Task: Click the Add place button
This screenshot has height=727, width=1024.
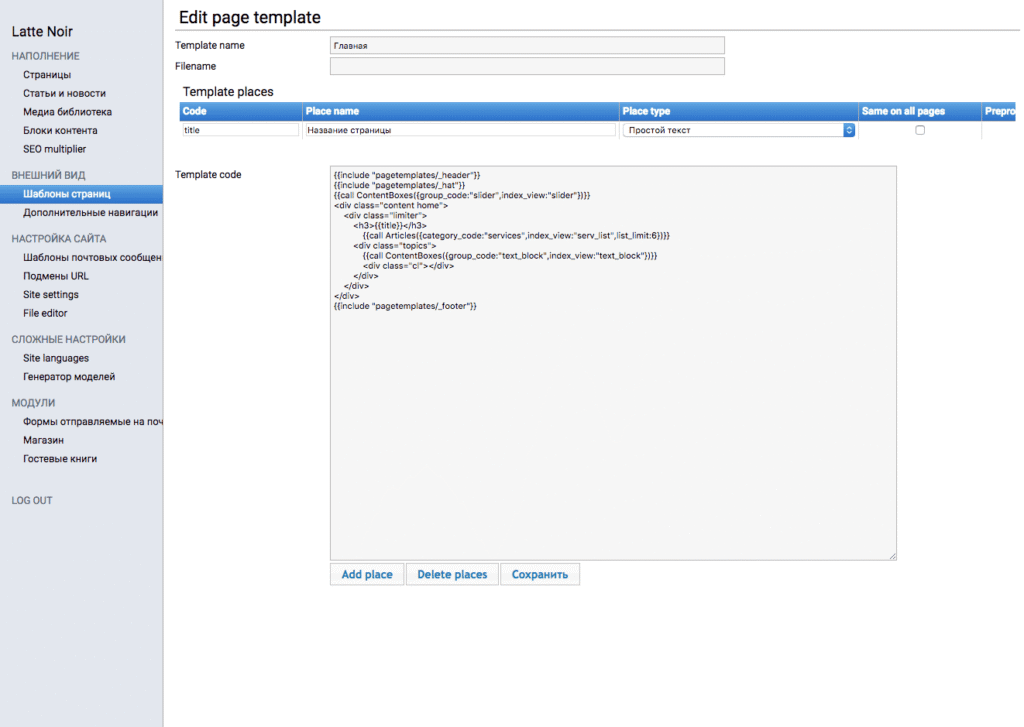Action: [x=366, y=575]
